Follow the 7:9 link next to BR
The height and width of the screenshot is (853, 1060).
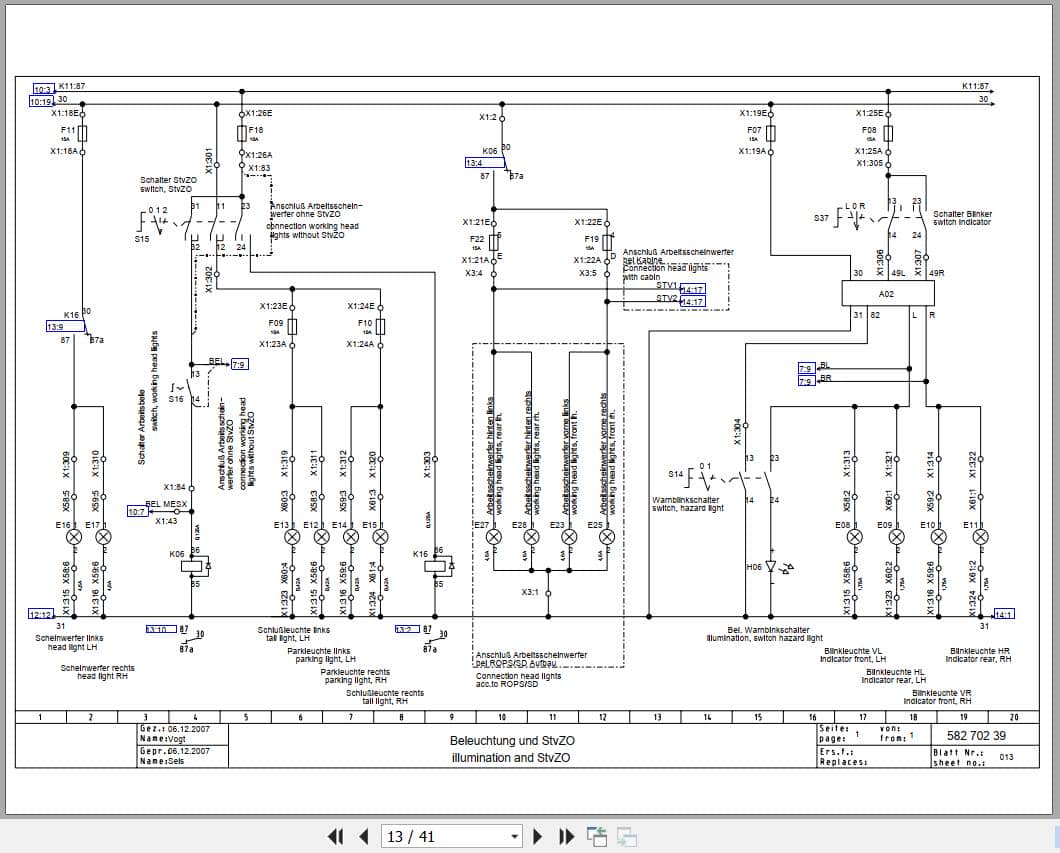pos(806,381)
